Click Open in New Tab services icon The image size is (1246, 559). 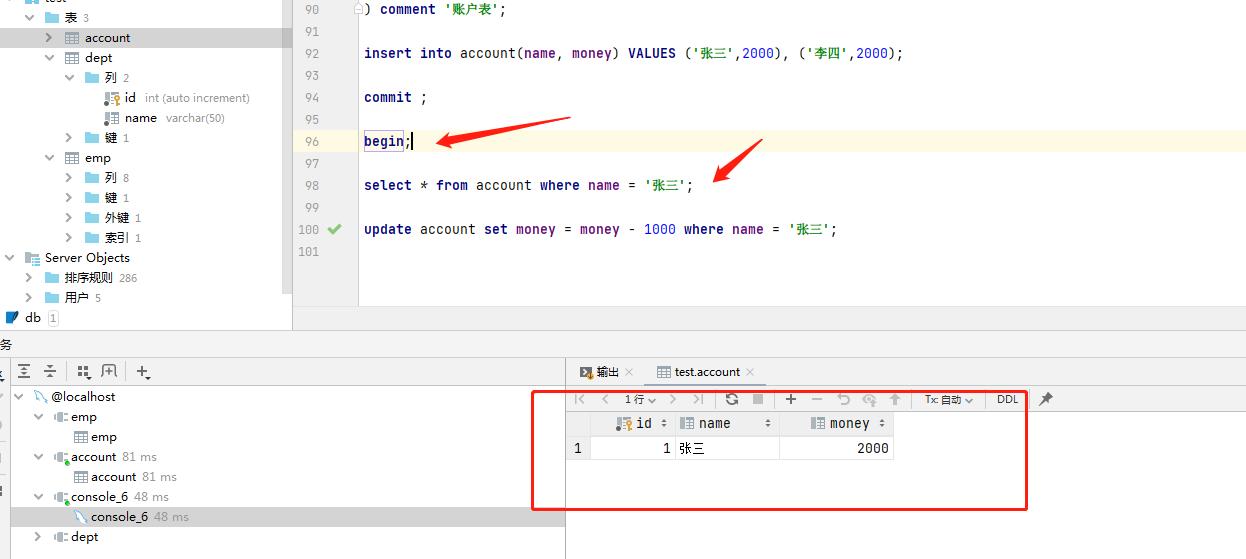[109, 371]
